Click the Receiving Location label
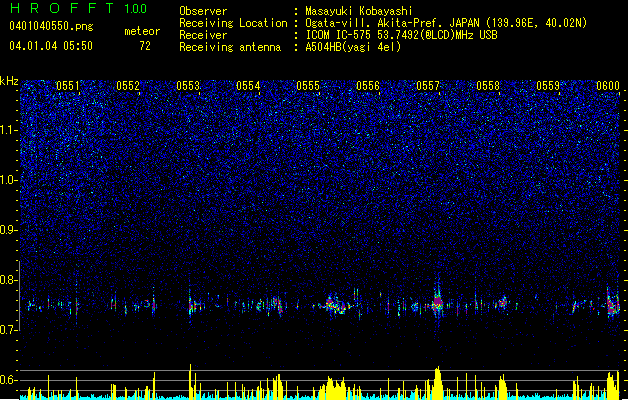629x400 pixels. click(x=233, y=23)
